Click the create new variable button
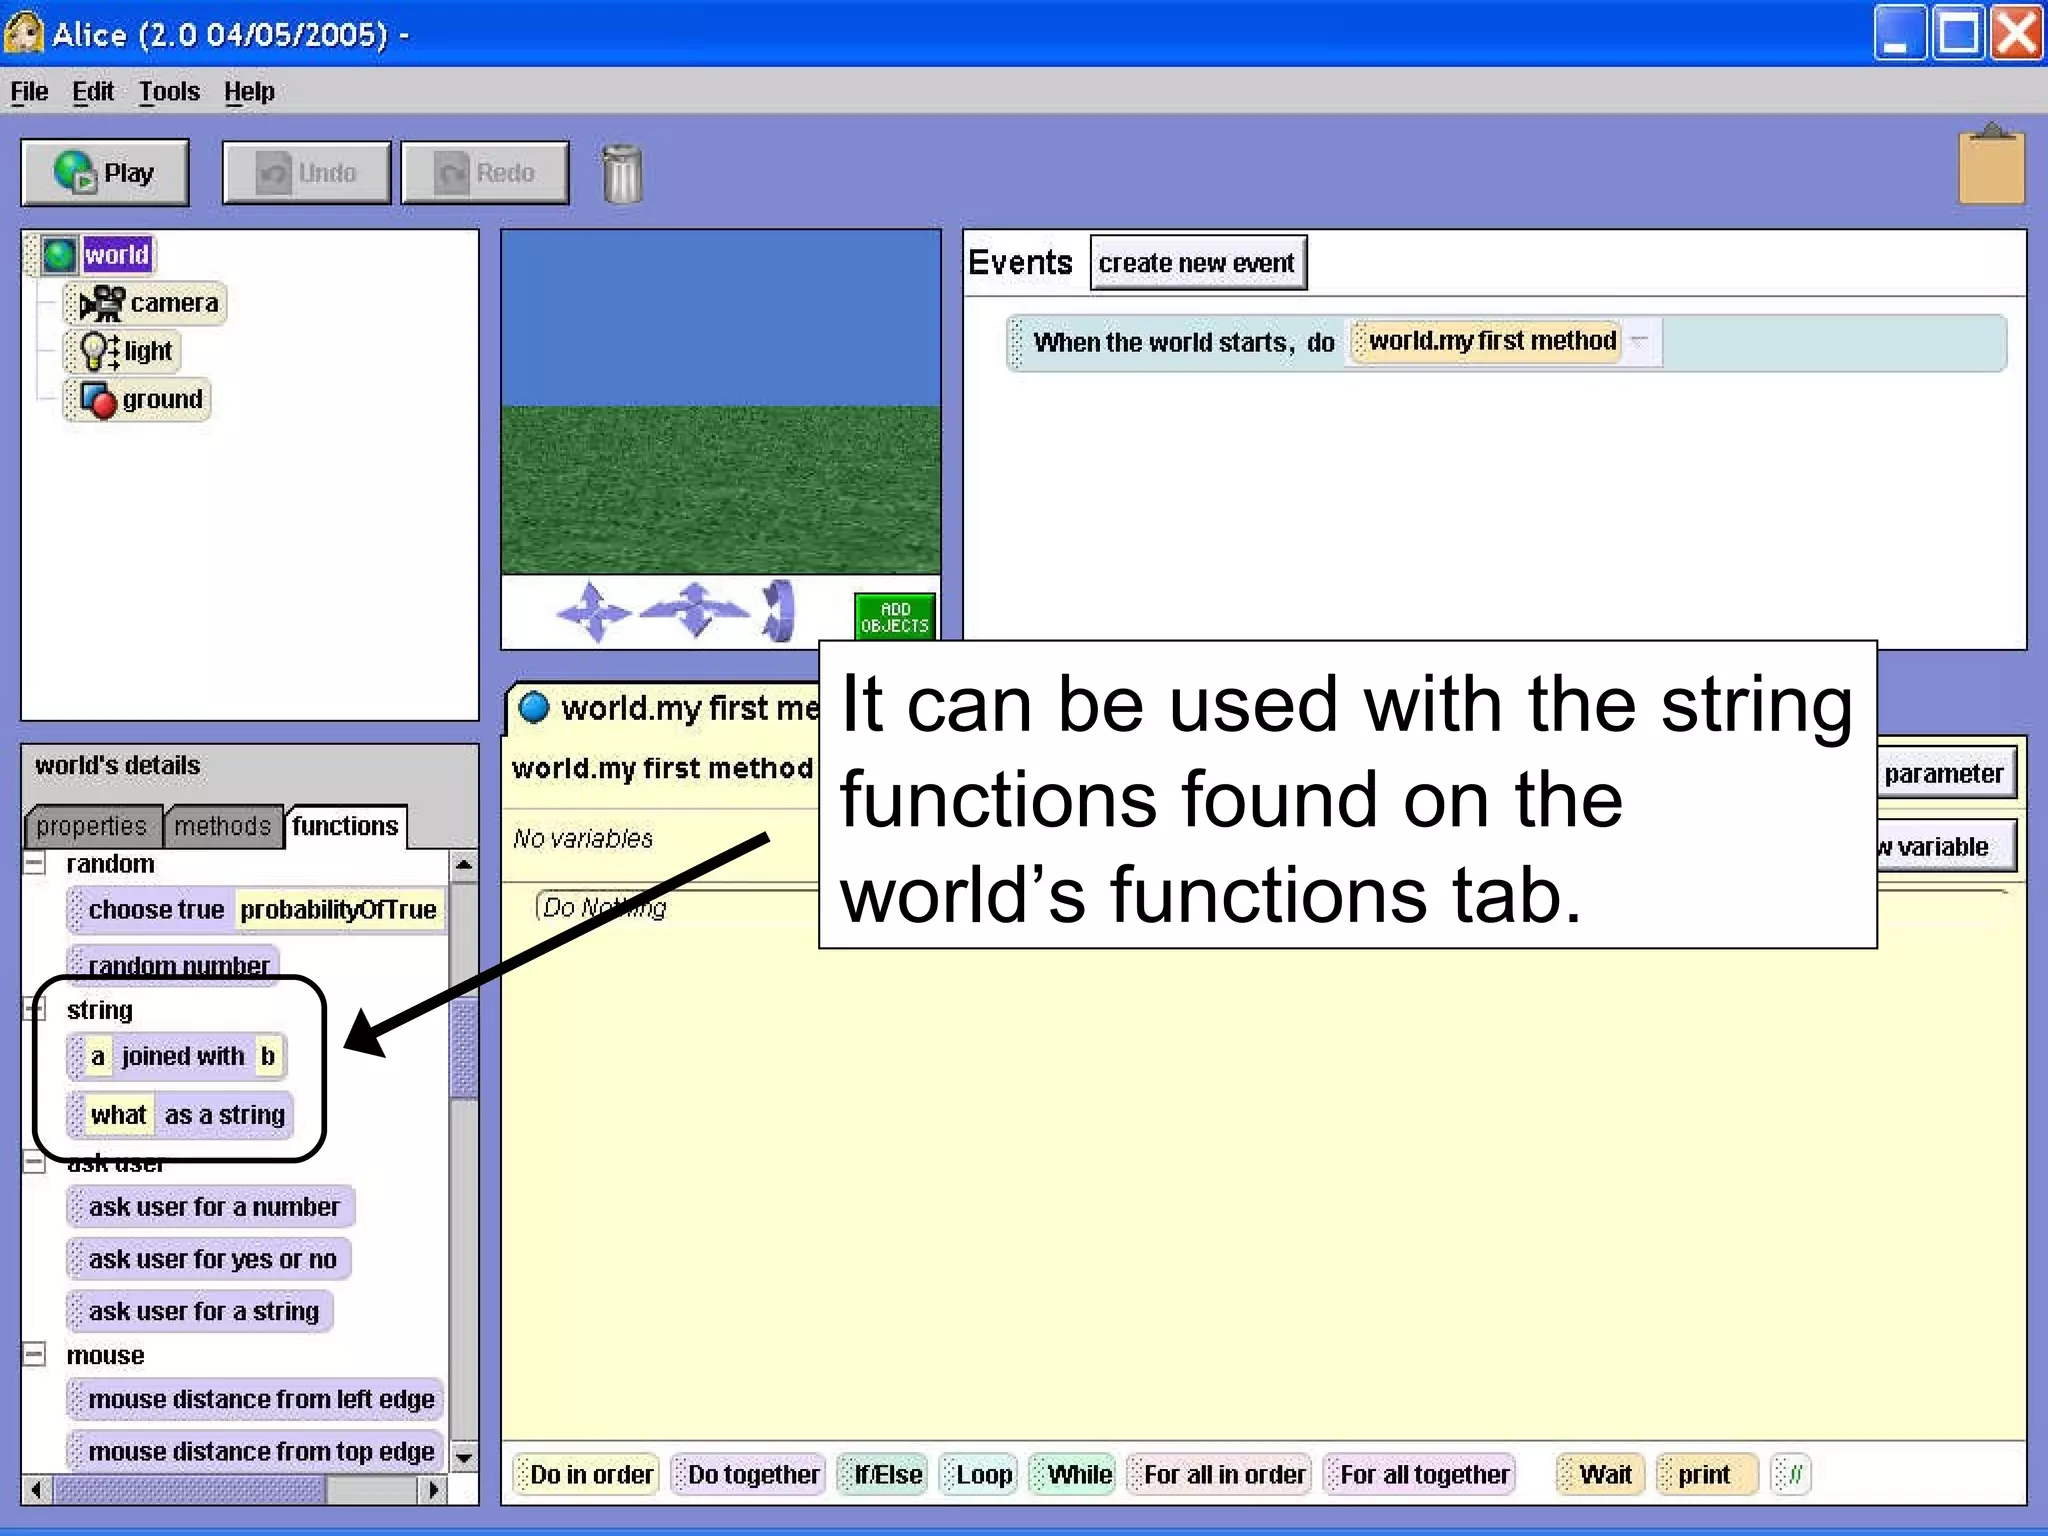Image resolution: width=2048 pixels, height=1536 pixels. (1945, 846)
